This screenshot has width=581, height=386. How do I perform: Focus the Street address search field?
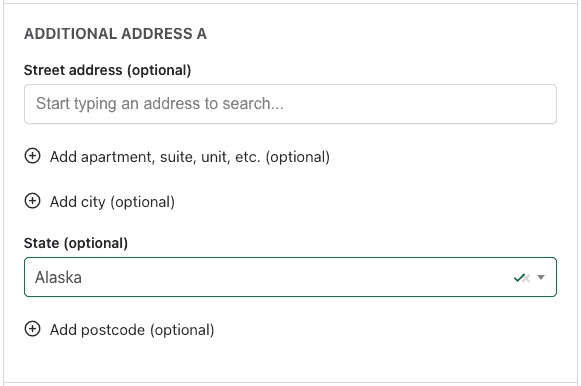290,104
